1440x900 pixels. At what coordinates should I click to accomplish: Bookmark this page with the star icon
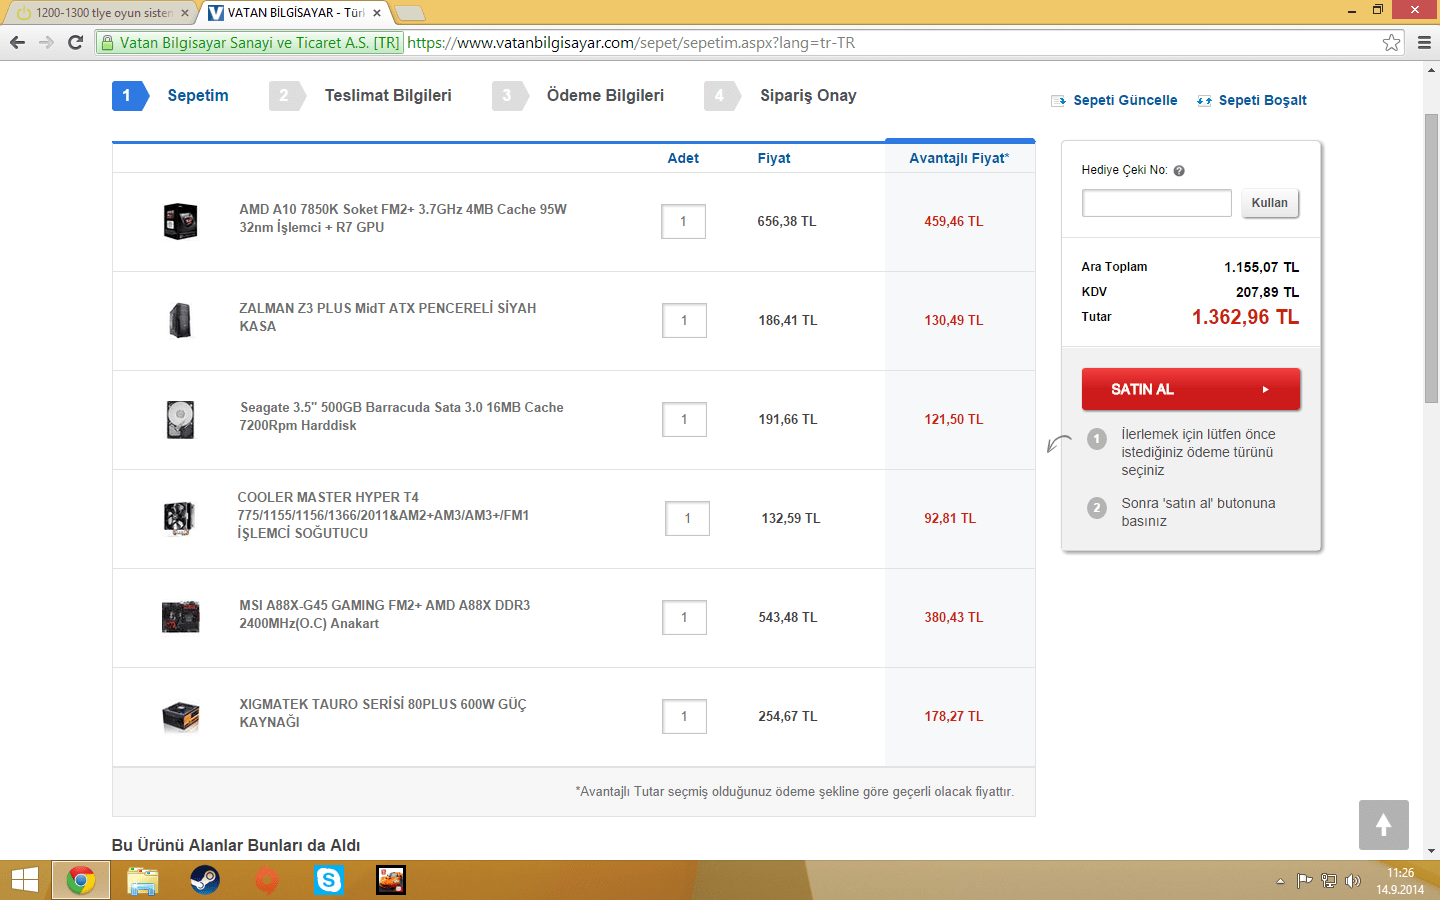click(1391, 42)
